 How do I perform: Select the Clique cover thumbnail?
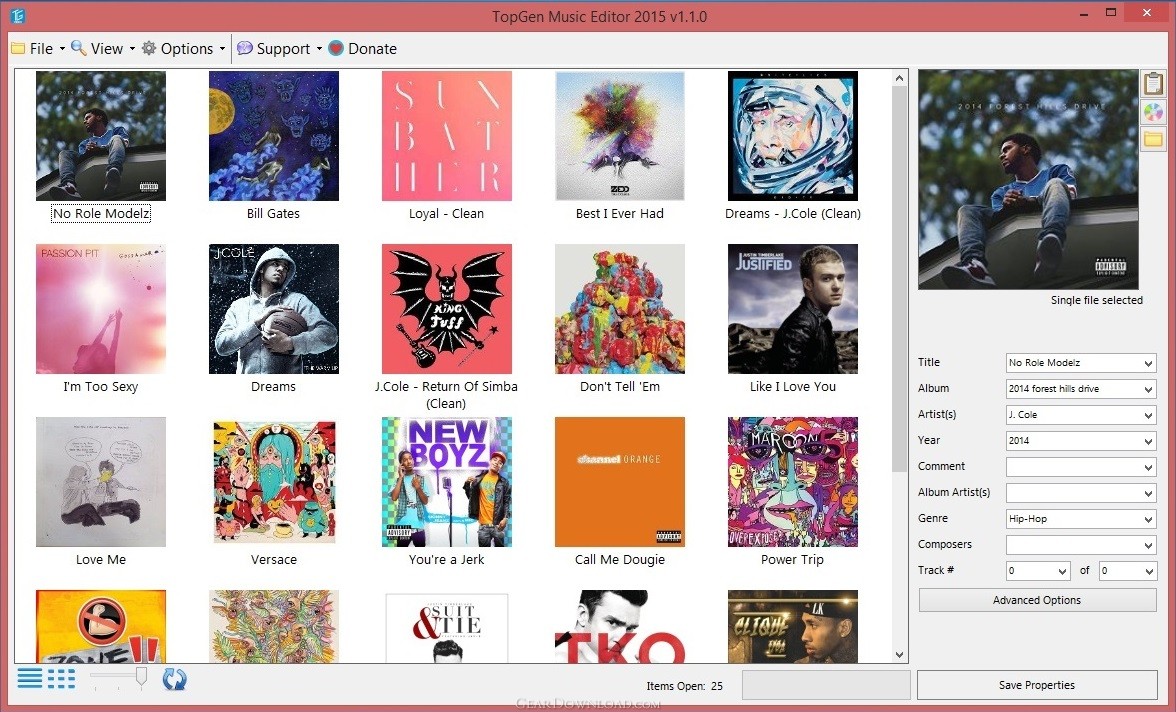point(793,626)
